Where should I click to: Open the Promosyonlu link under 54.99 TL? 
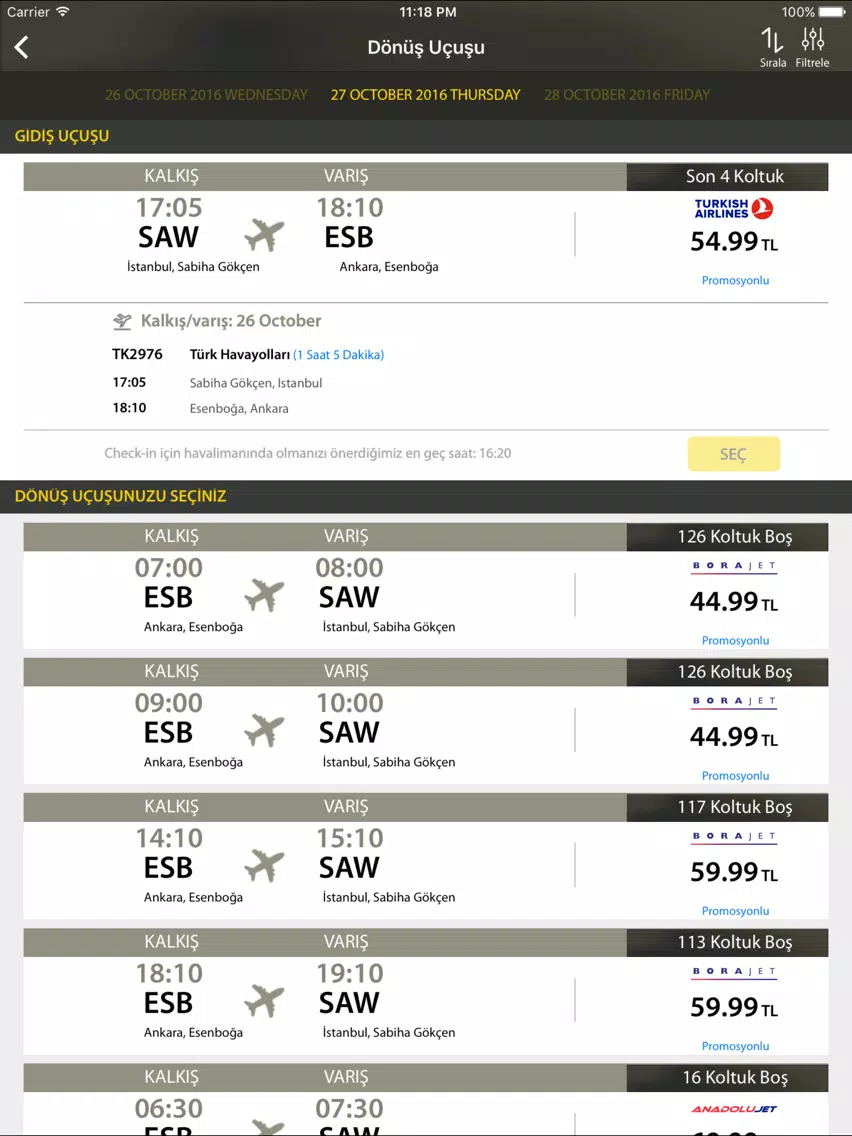(x=735, y=280)
